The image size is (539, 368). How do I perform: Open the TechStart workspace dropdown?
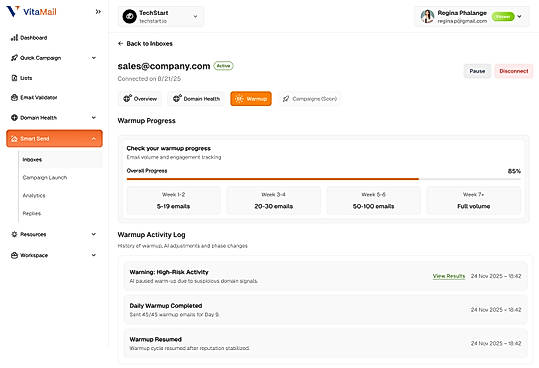point(195,16)
